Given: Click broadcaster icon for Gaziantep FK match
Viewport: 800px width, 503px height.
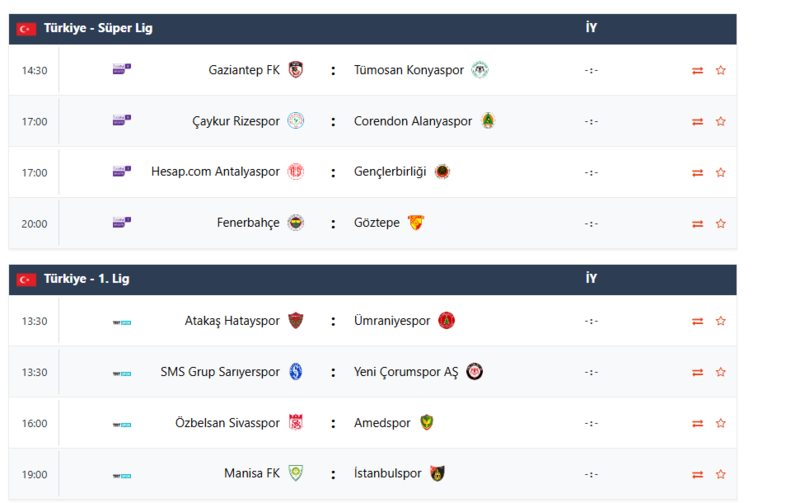Looking at the screenshot, I should tap(121, 70).
